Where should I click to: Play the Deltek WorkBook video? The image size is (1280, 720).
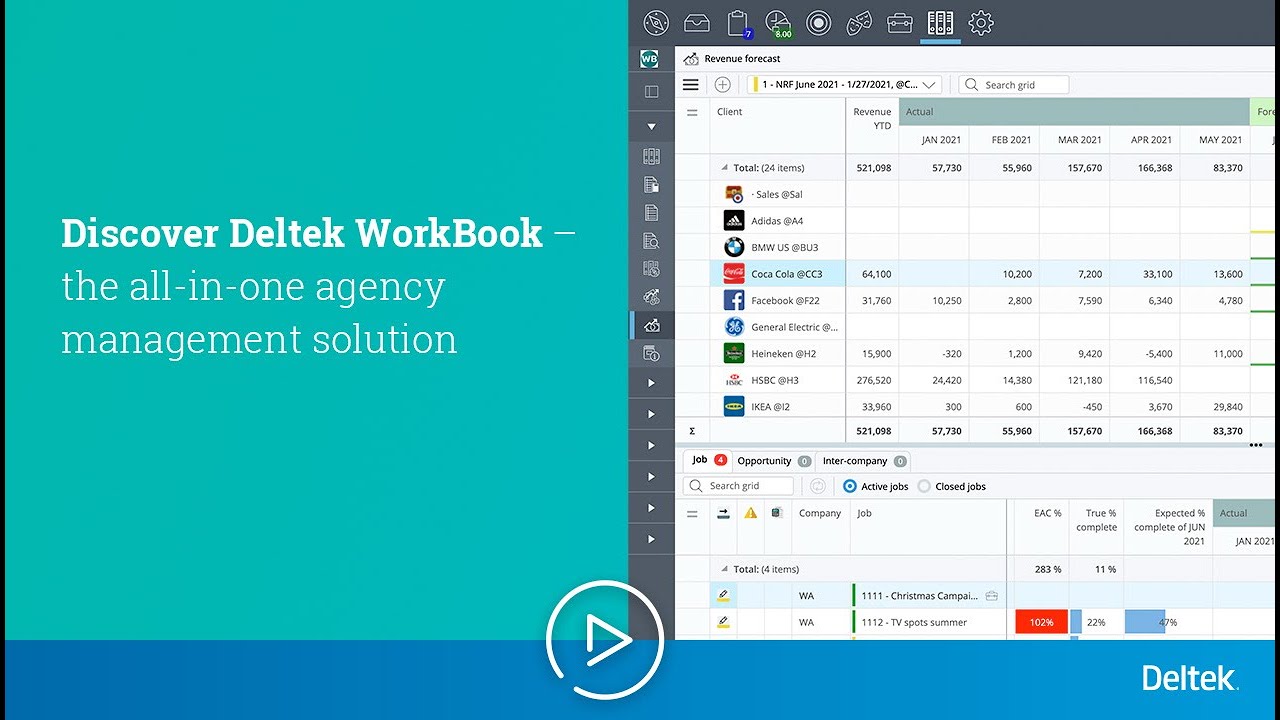click(604, 640)
